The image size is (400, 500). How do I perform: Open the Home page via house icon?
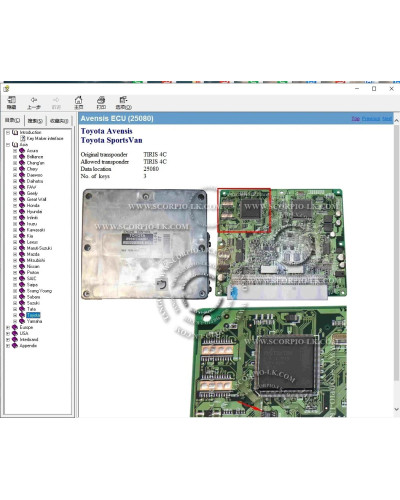pos(78,100)
